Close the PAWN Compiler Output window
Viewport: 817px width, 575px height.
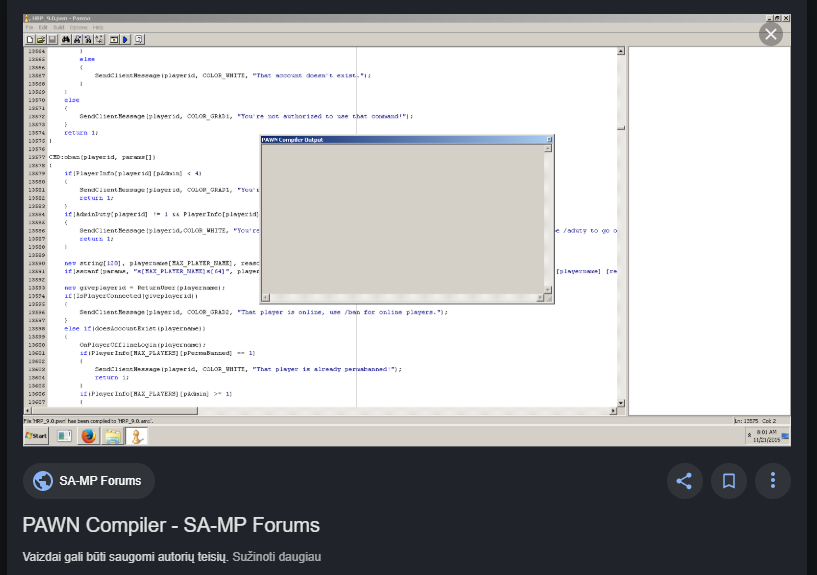[549, 140]
